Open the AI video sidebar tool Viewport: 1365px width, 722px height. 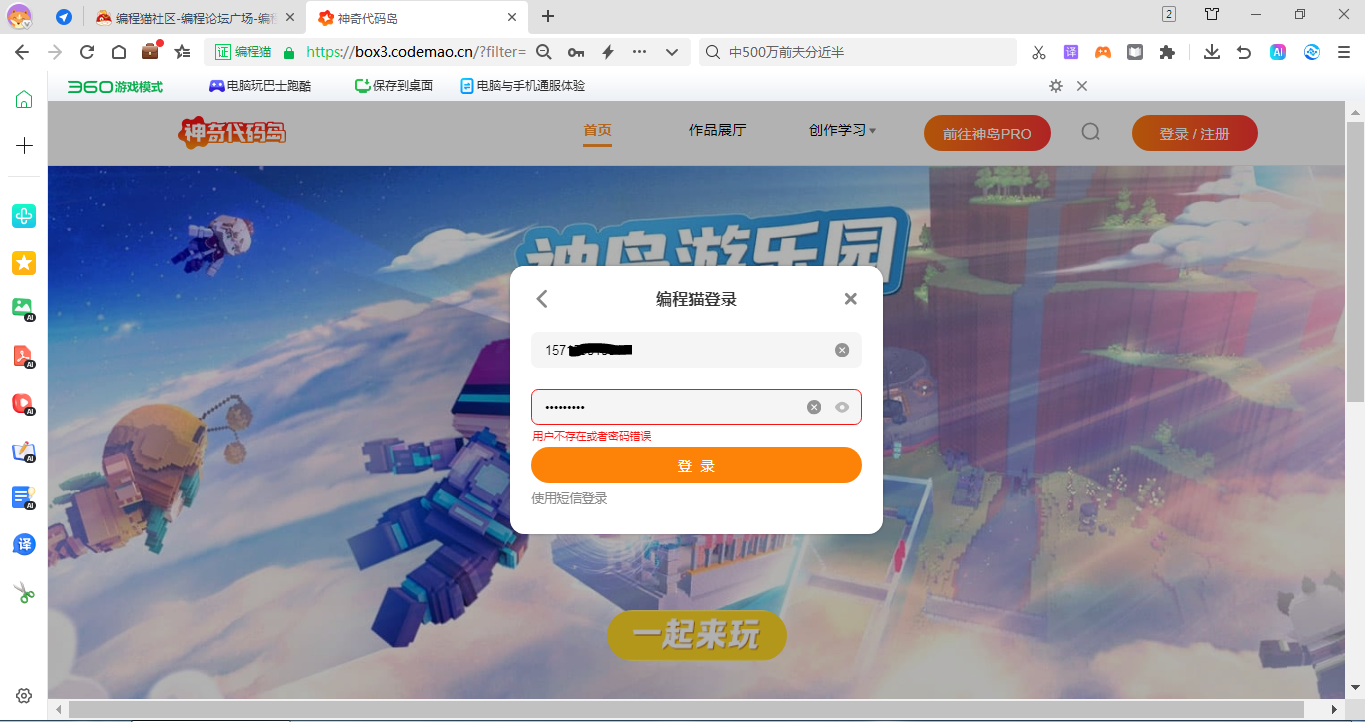24,403
